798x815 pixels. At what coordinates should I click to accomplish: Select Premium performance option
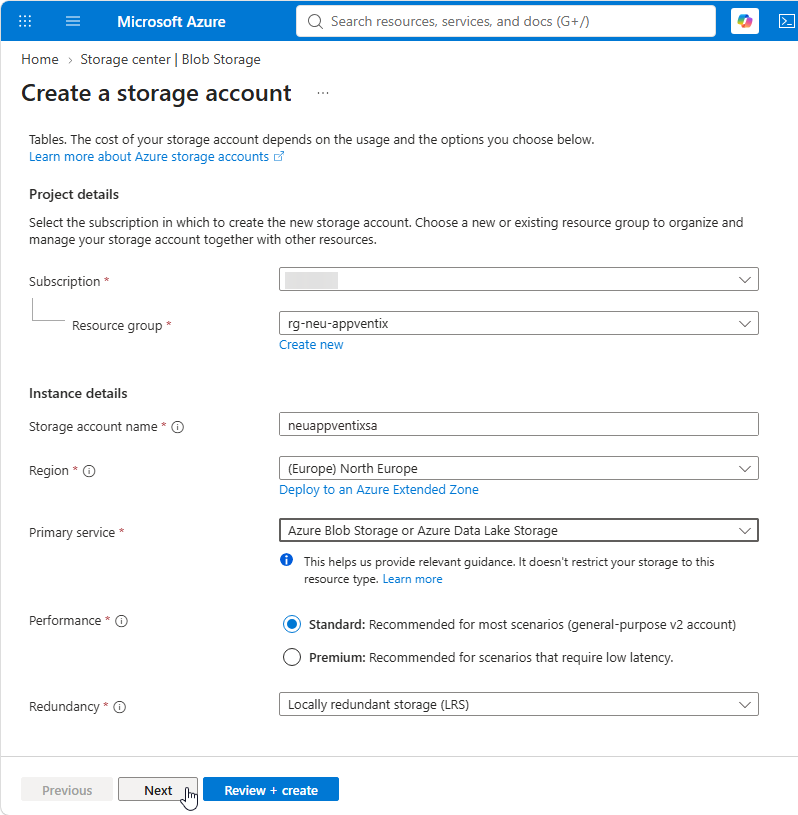292,658
